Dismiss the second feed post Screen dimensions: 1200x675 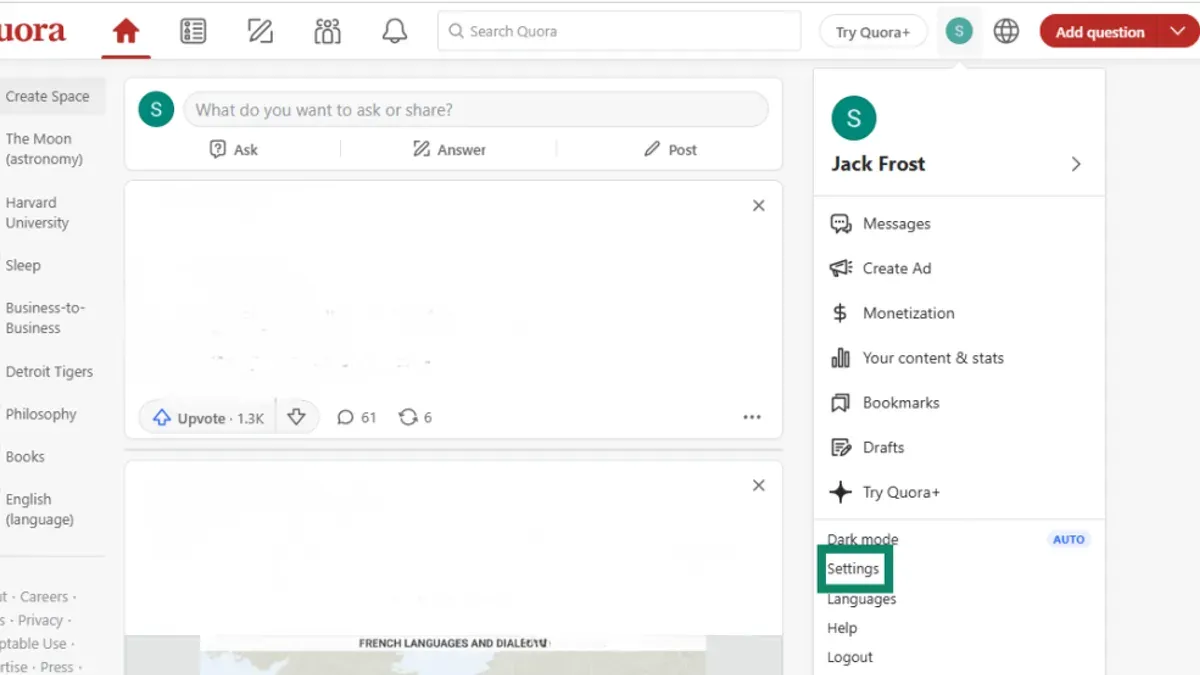[759, 485]
